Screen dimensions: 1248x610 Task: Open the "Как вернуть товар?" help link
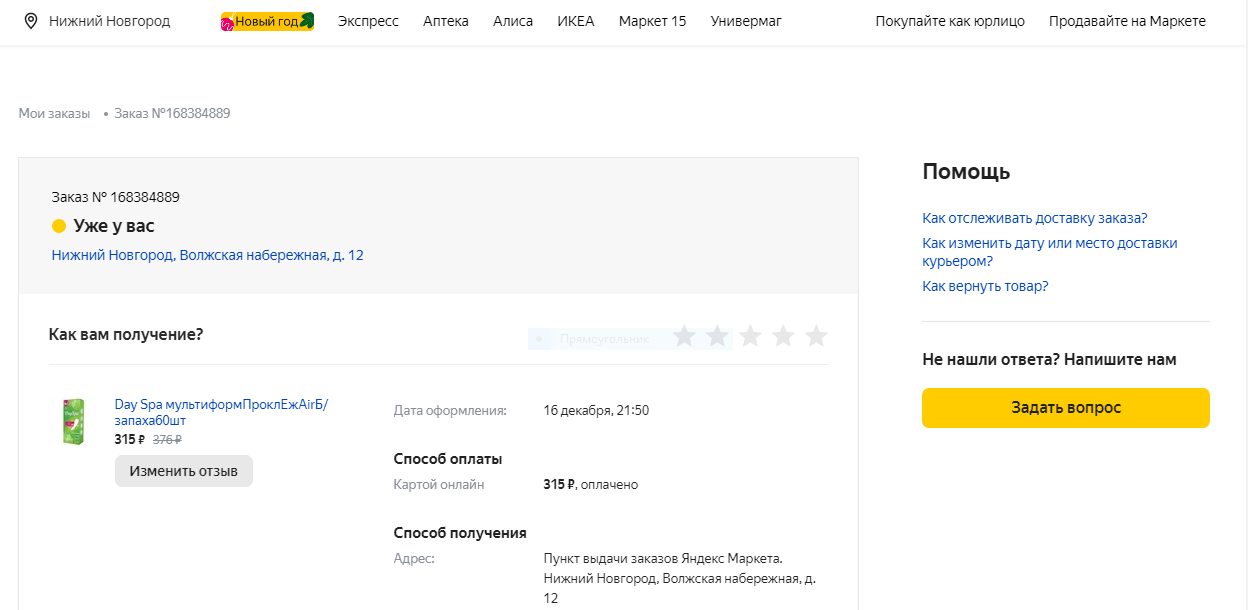984,286
